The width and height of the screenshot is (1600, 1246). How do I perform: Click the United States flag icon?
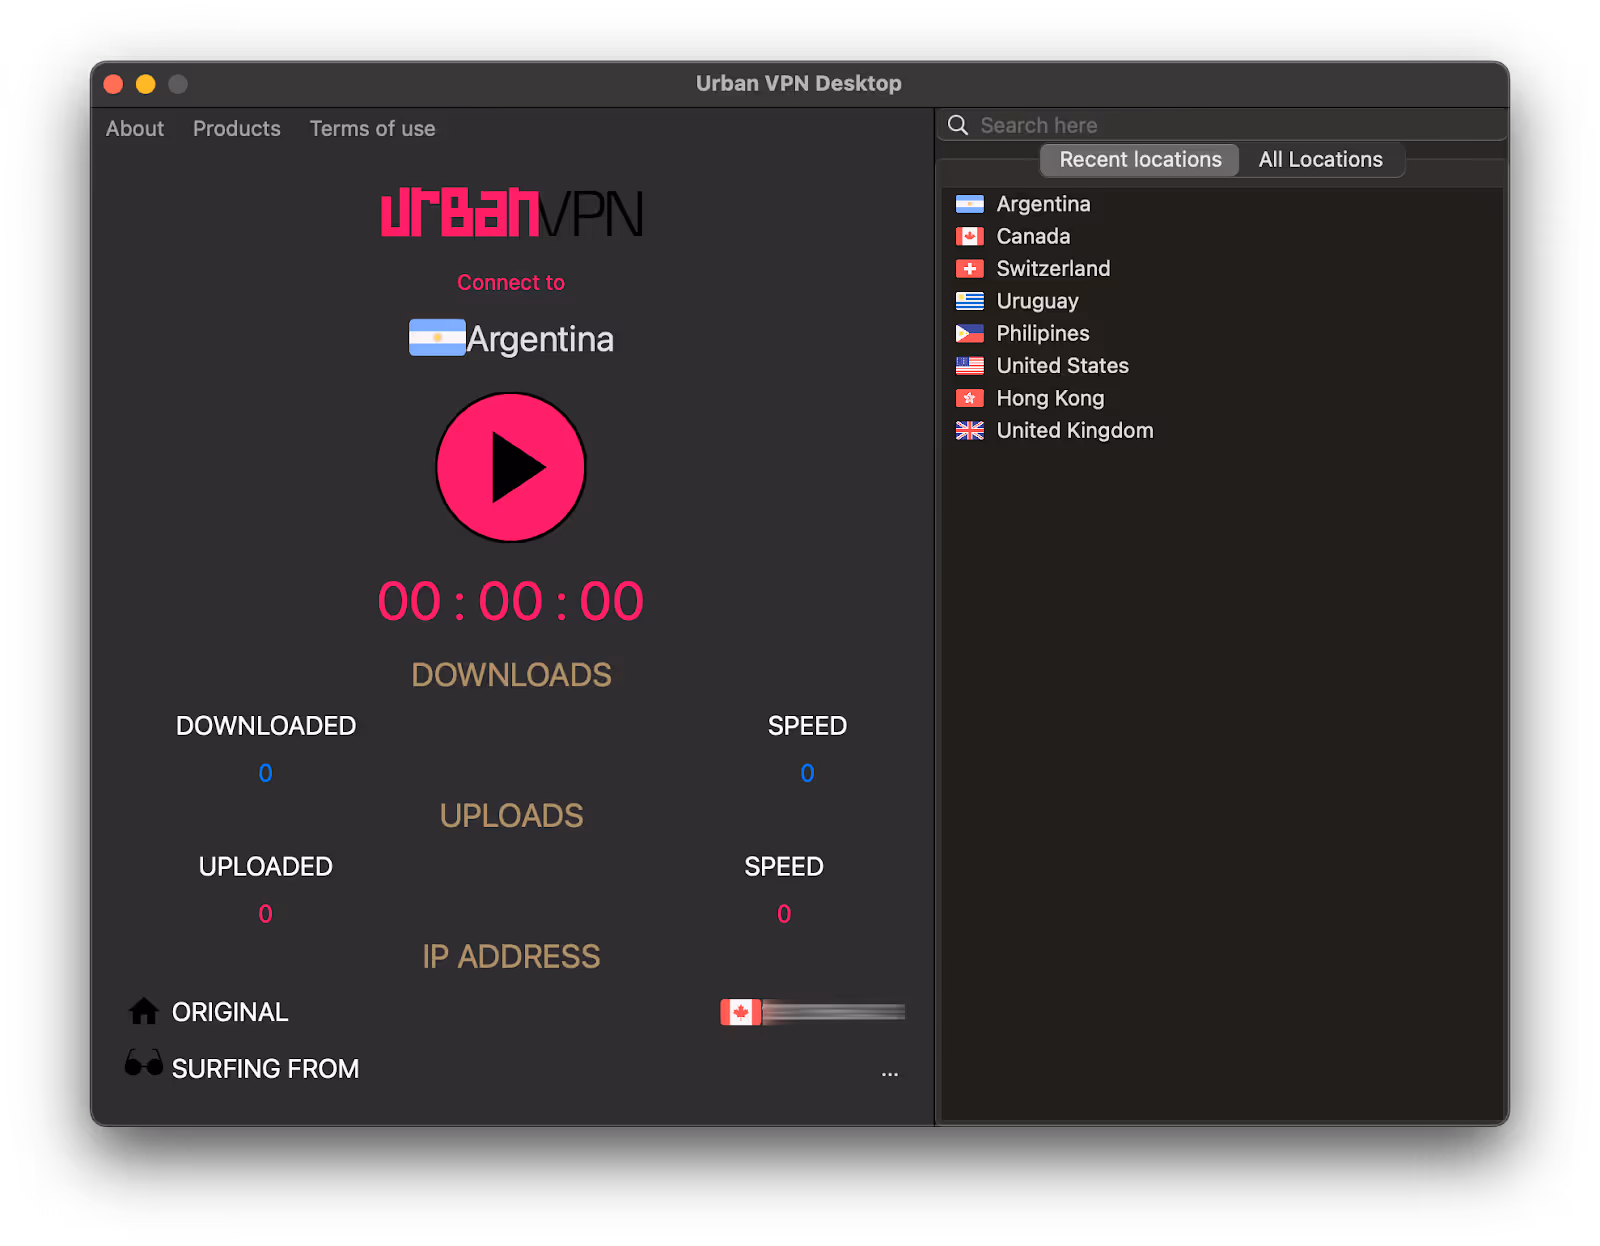pyautogui.click(x=970, y=366)
